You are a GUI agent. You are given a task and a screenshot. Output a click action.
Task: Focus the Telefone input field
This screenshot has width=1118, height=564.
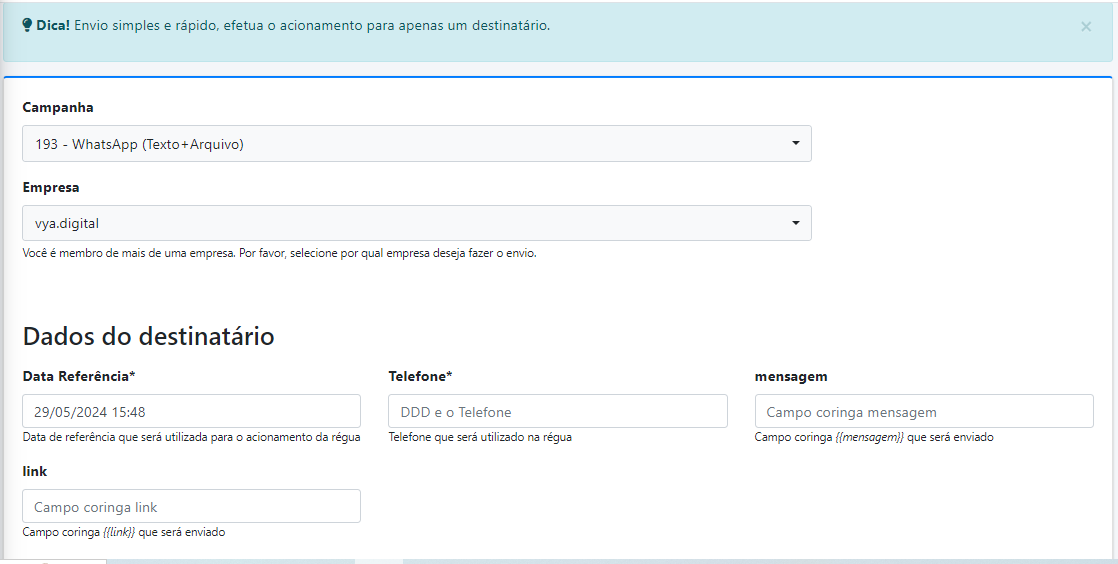pos(557,411)
